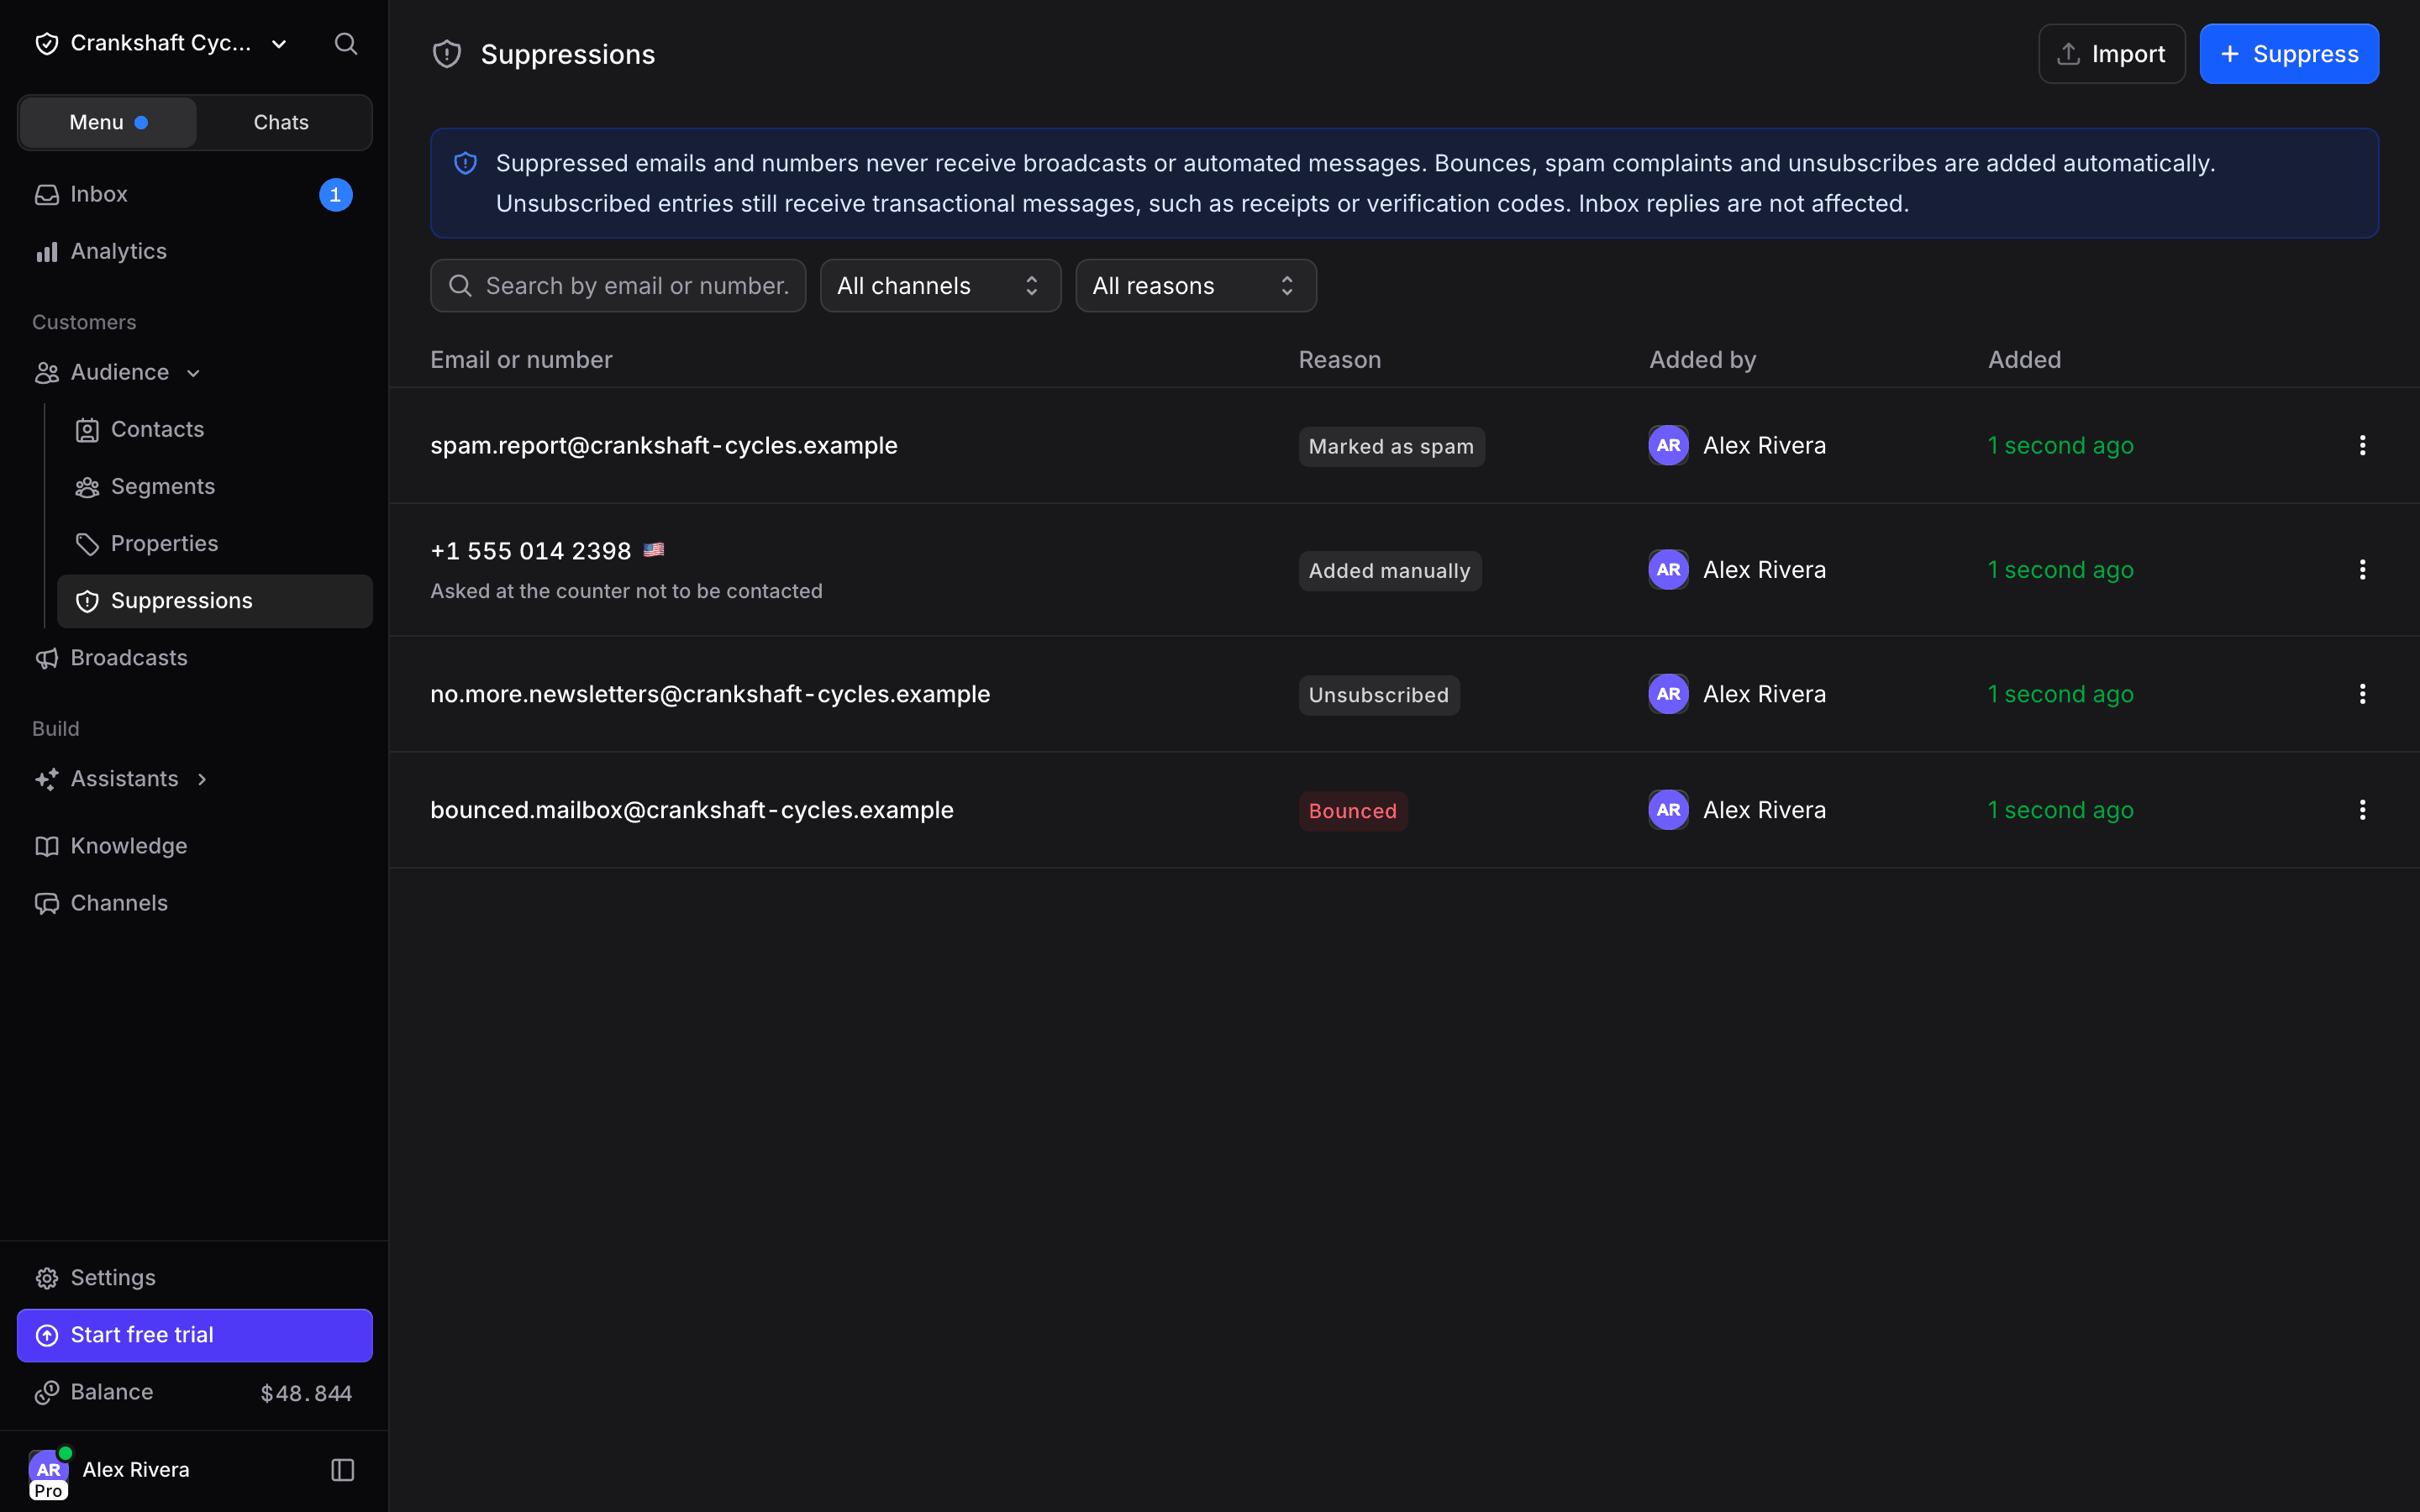The image size is (2420, 1512).
Task: Focus the search by email or number field
Action: pos(618,286)
